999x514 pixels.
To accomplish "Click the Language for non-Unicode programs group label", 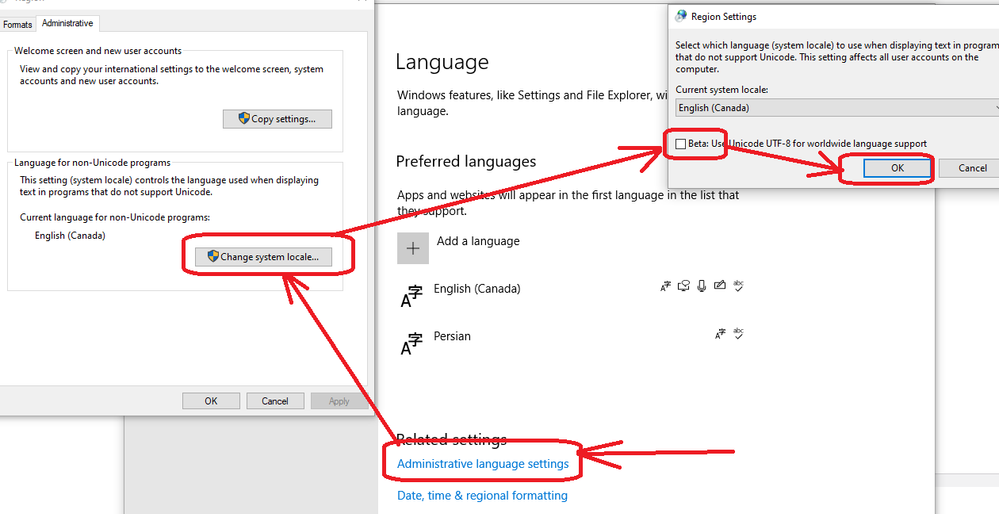I will 92,163.
